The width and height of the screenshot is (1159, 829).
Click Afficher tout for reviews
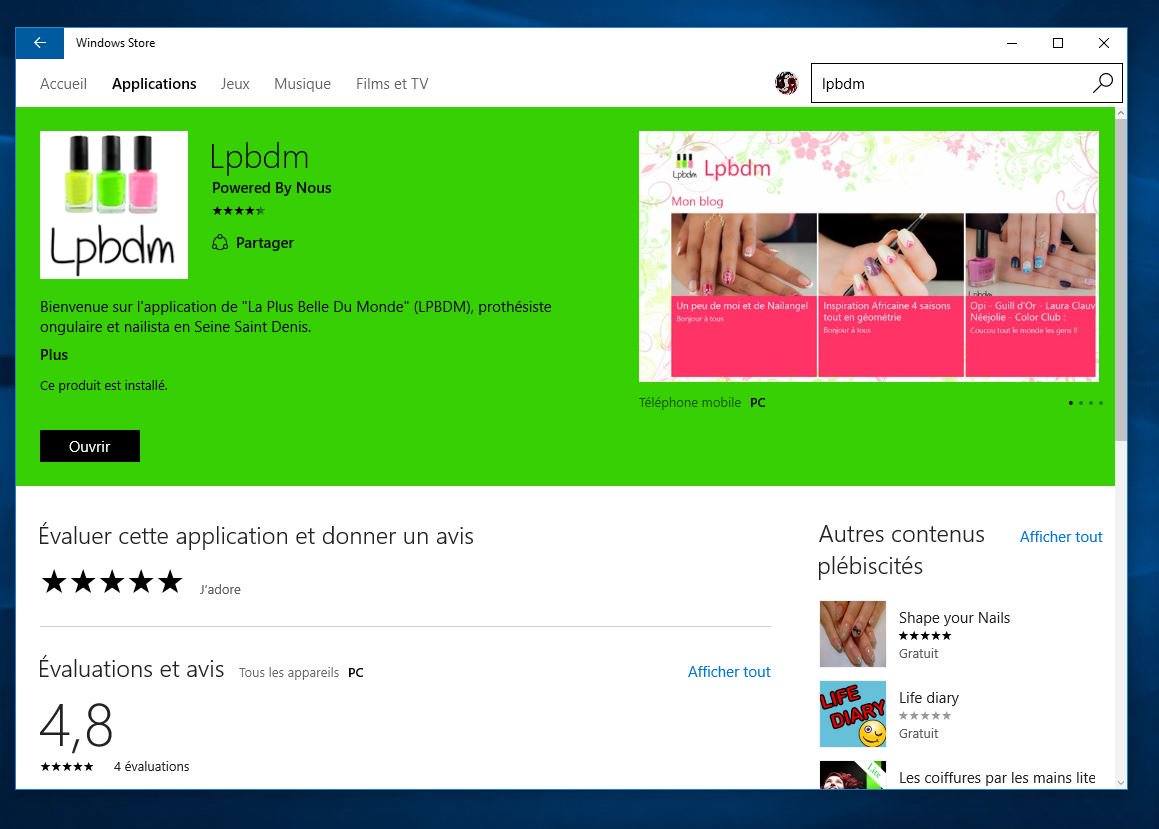(x=729, y=672)
